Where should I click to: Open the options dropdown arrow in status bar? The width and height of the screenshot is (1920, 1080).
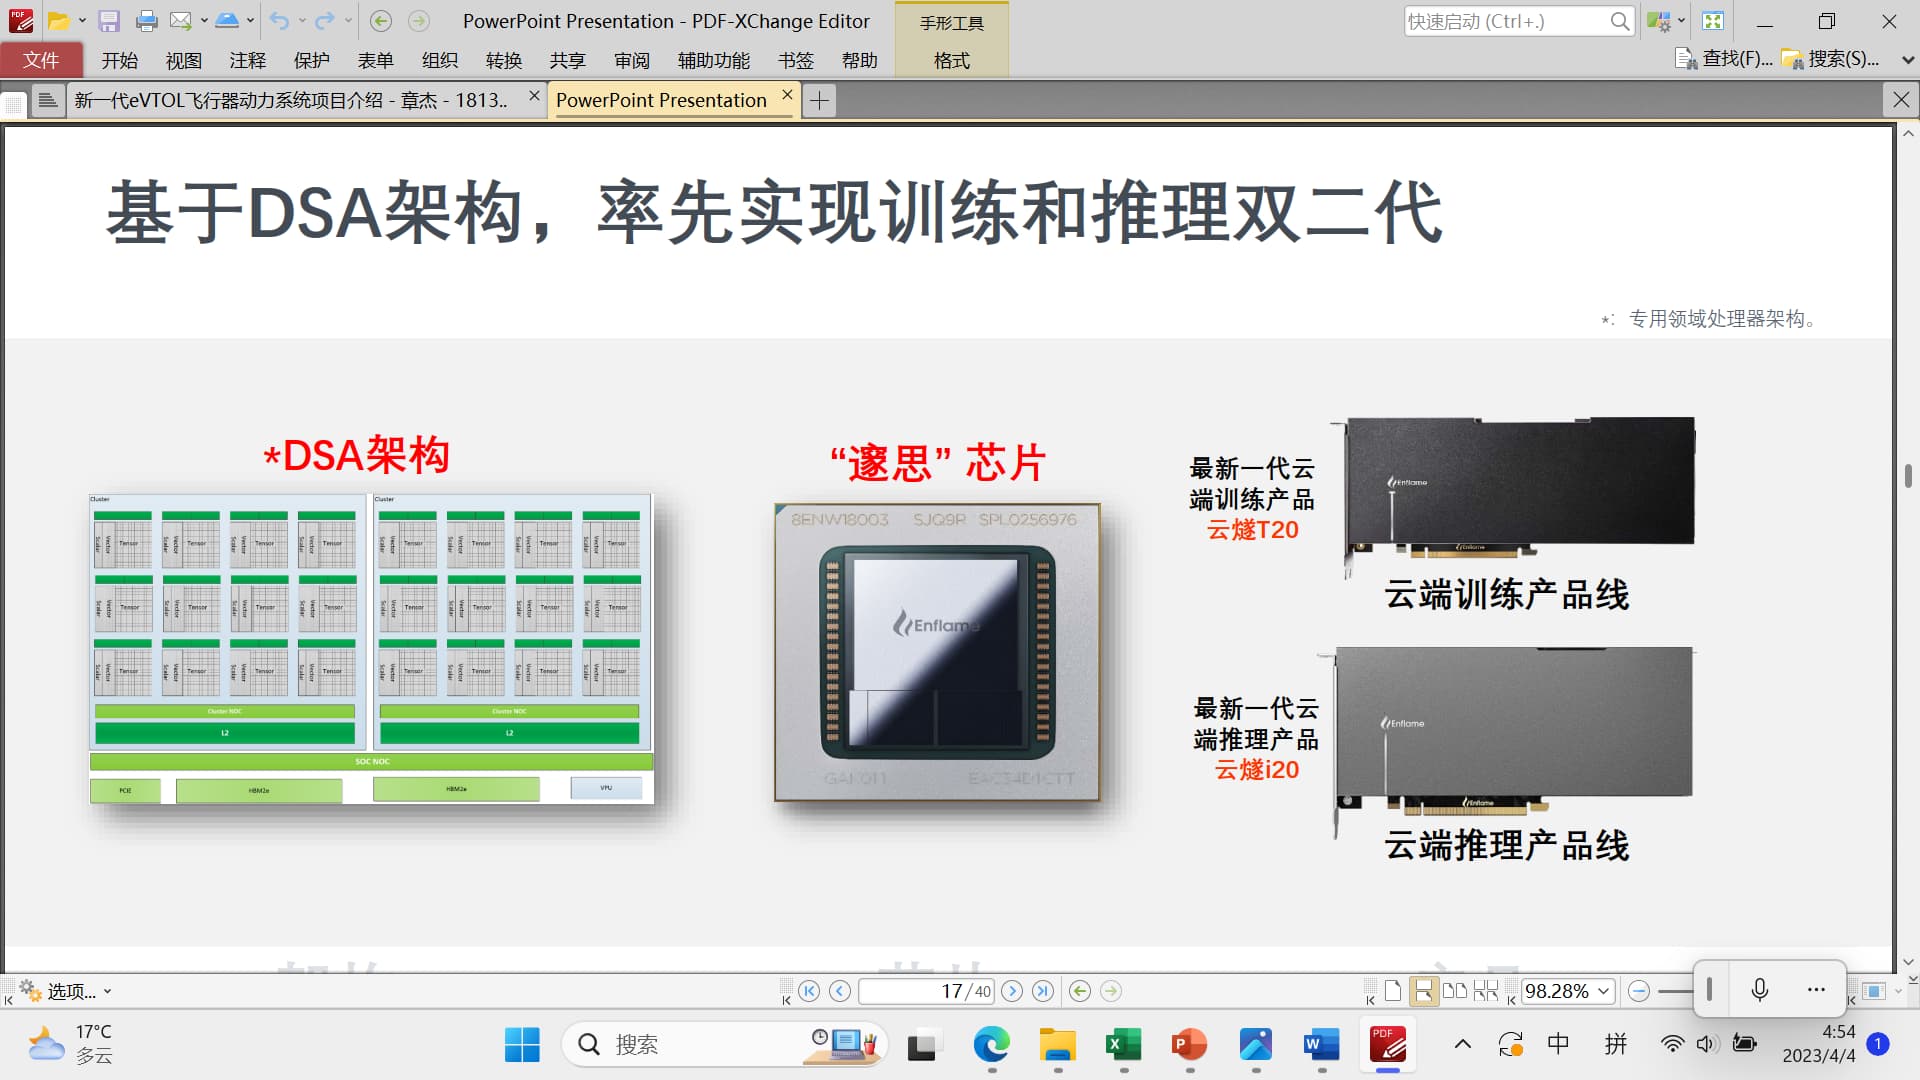(107, 991)
